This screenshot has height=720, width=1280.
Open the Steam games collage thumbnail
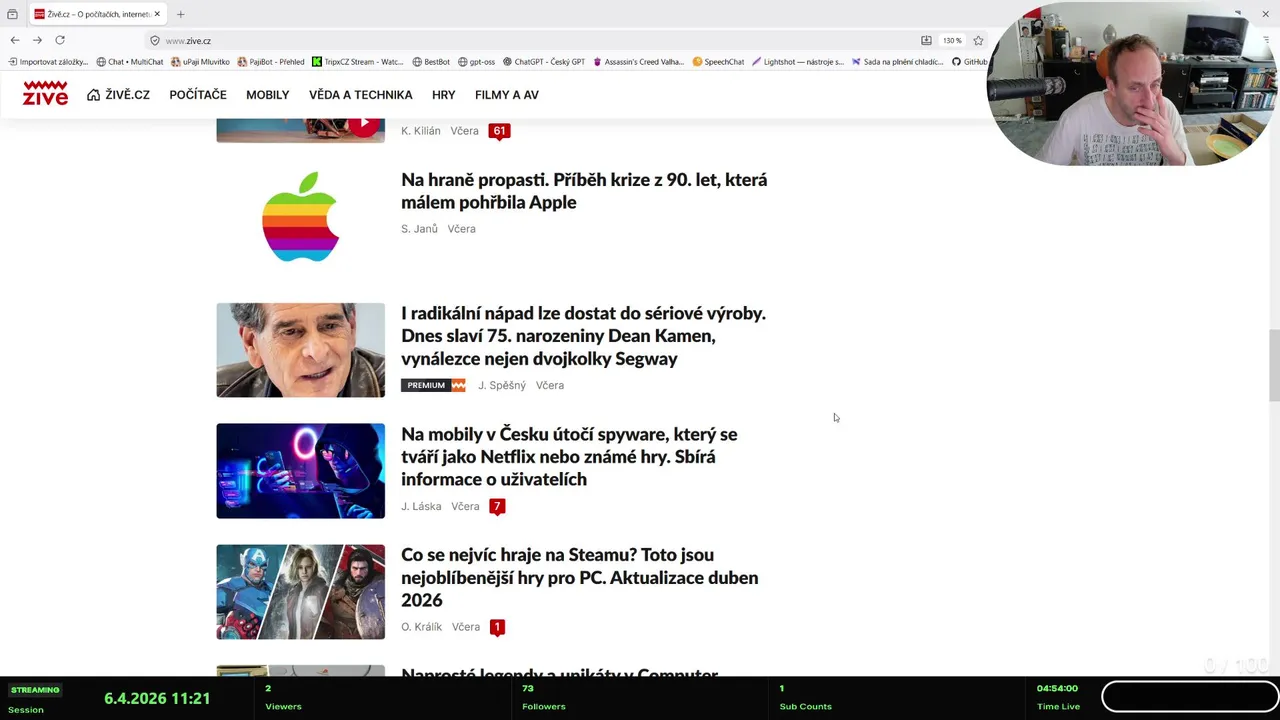300,592
